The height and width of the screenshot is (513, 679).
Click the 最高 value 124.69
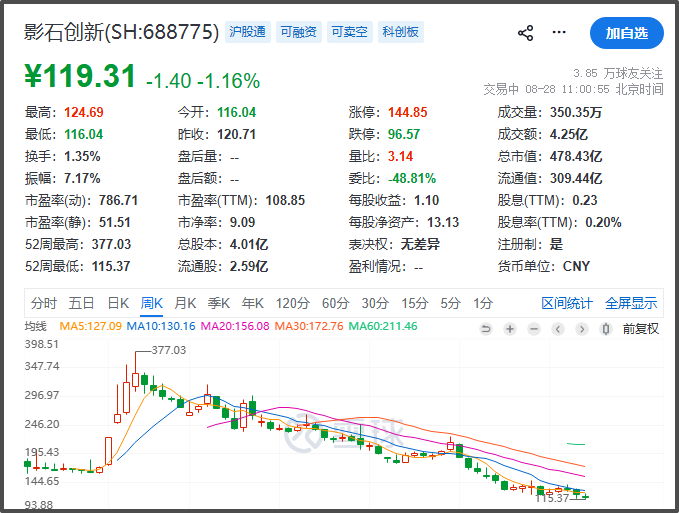coord(84,113)
